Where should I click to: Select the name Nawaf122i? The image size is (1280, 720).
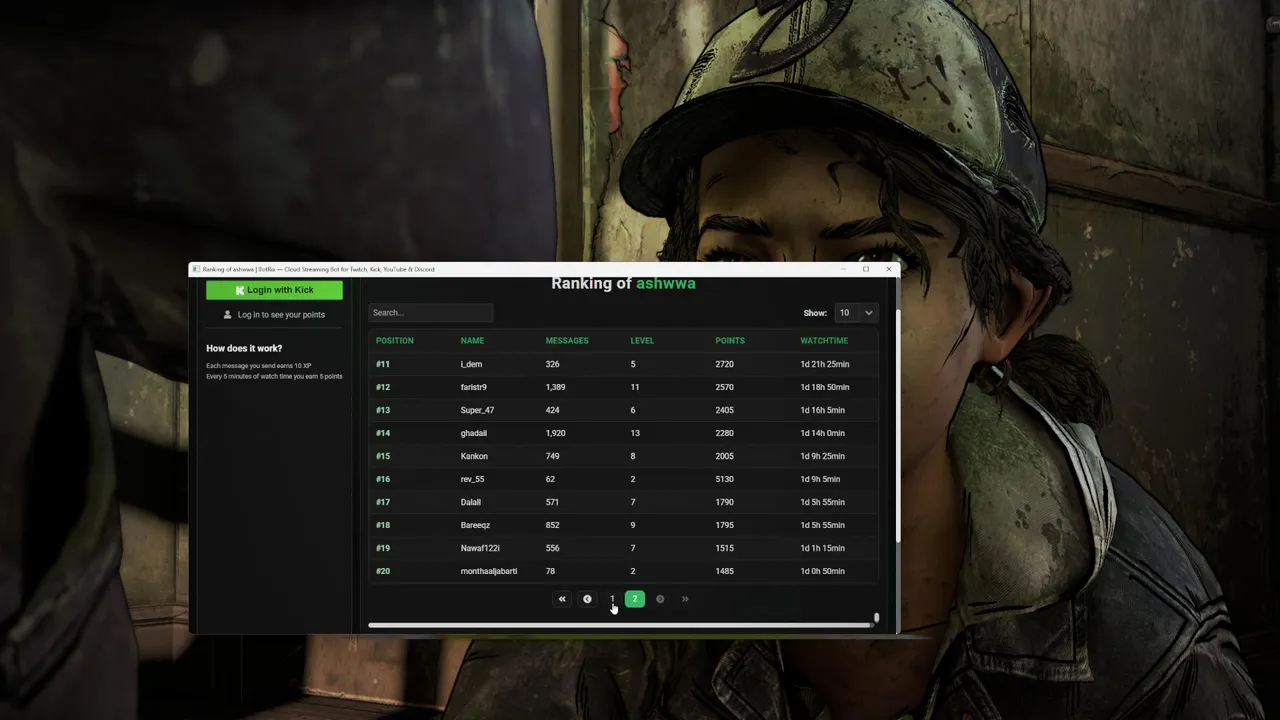pyautogui.click(x=480, y=548)
